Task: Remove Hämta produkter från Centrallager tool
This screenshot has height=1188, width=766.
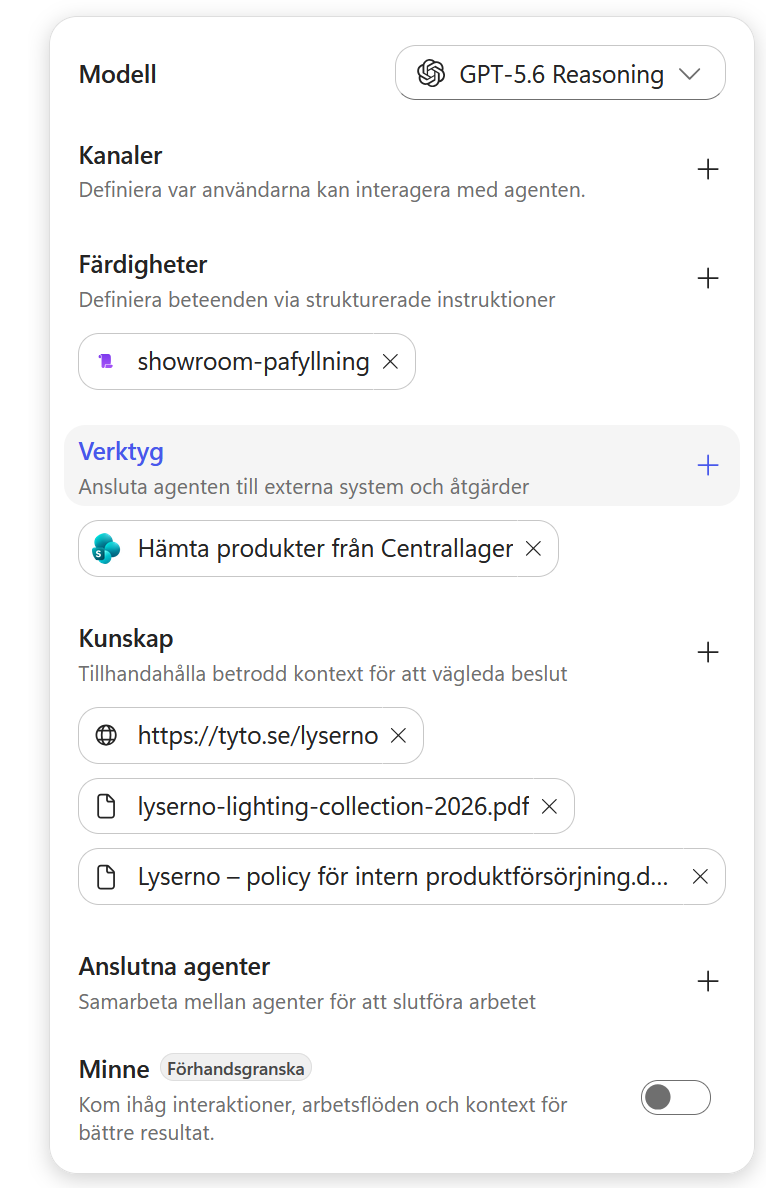Action: click(533, 549)
